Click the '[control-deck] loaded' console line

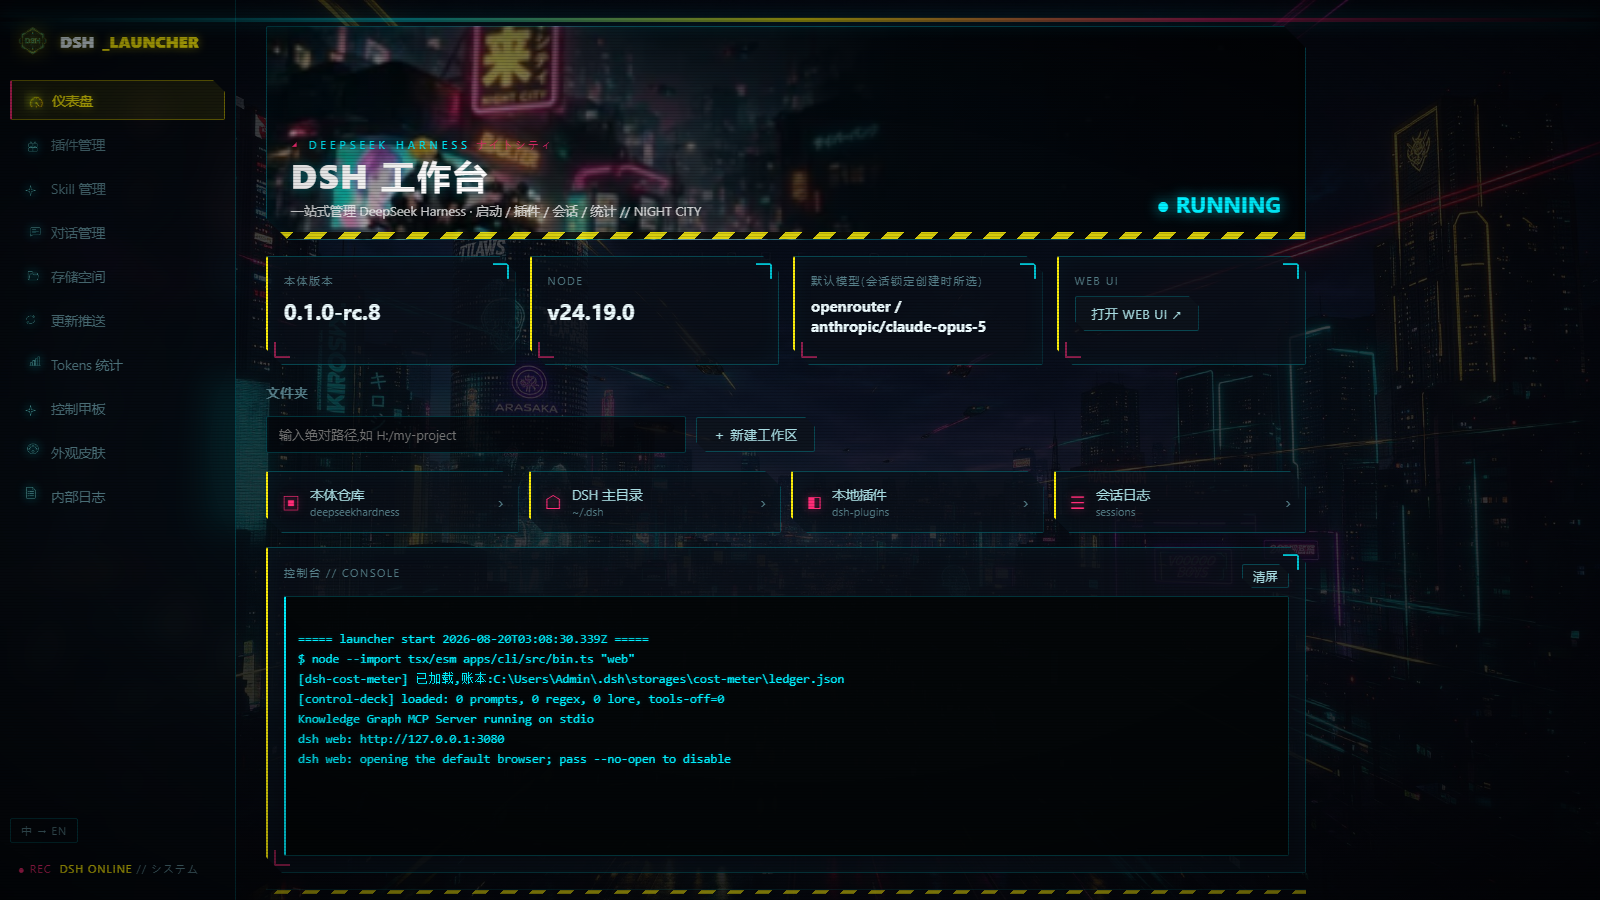511,699
